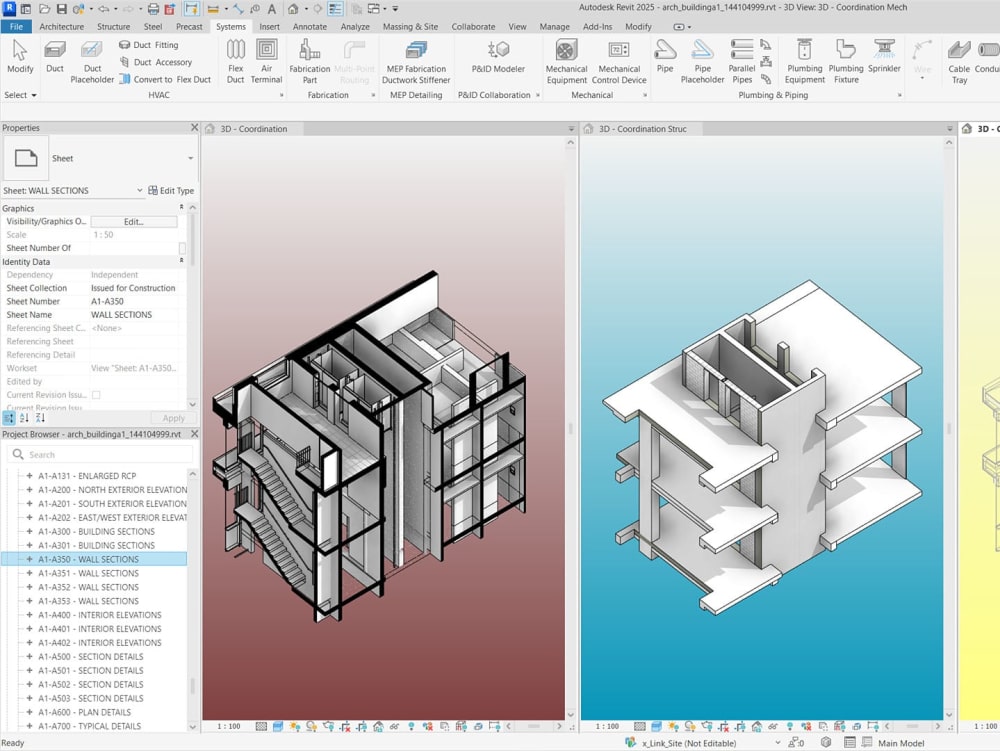1000x751 pixels.
Task: Activate the 3D - Coordination Struc view tab
Action: tap(642, 129)
